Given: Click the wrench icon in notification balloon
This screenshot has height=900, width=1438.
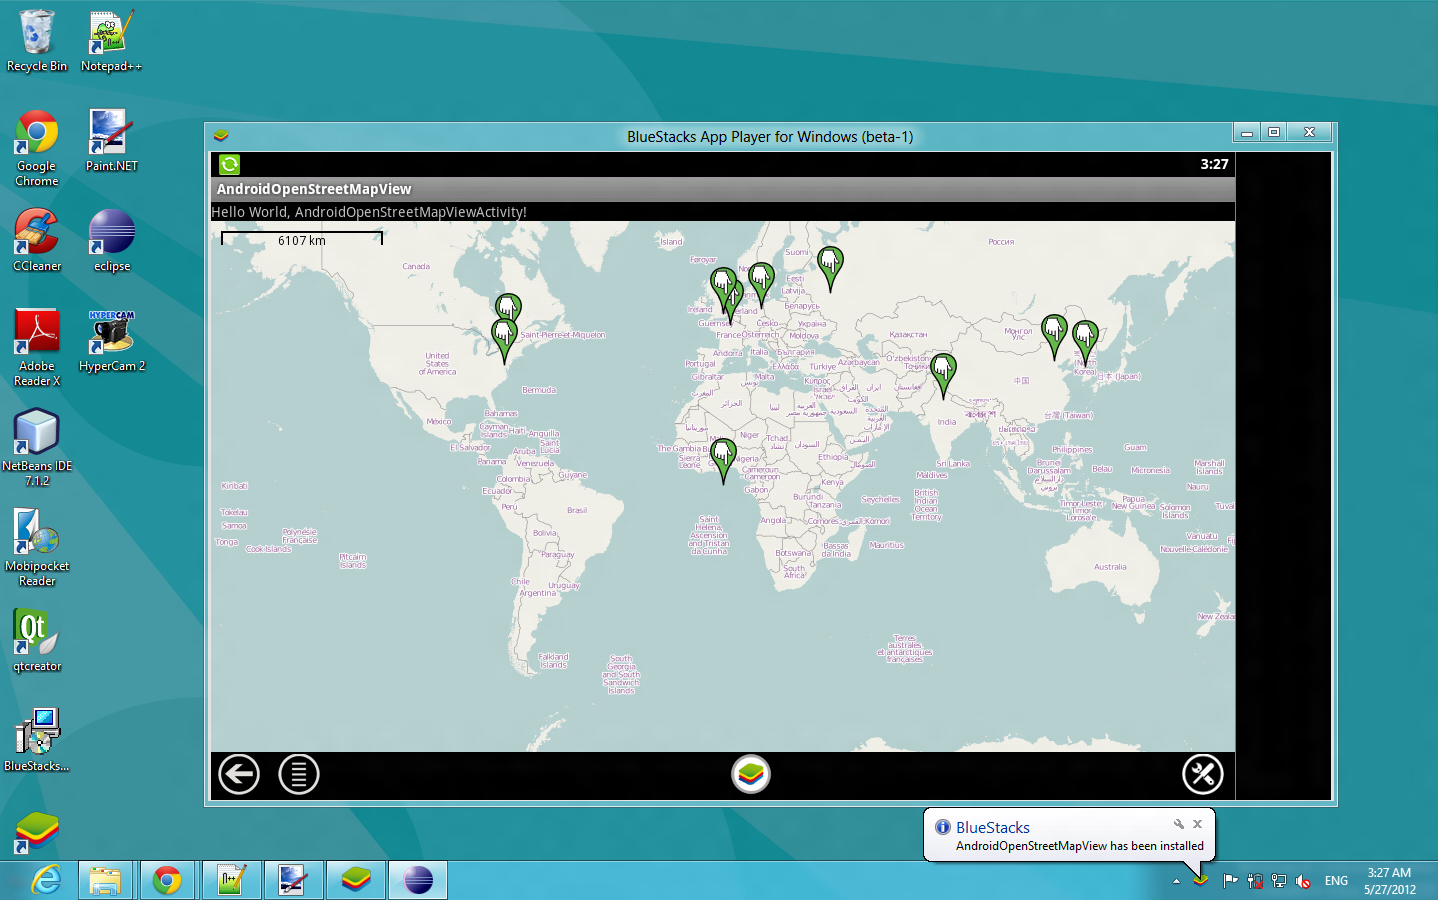Looking at the screenshot, I should click(x=1179, y=824).
